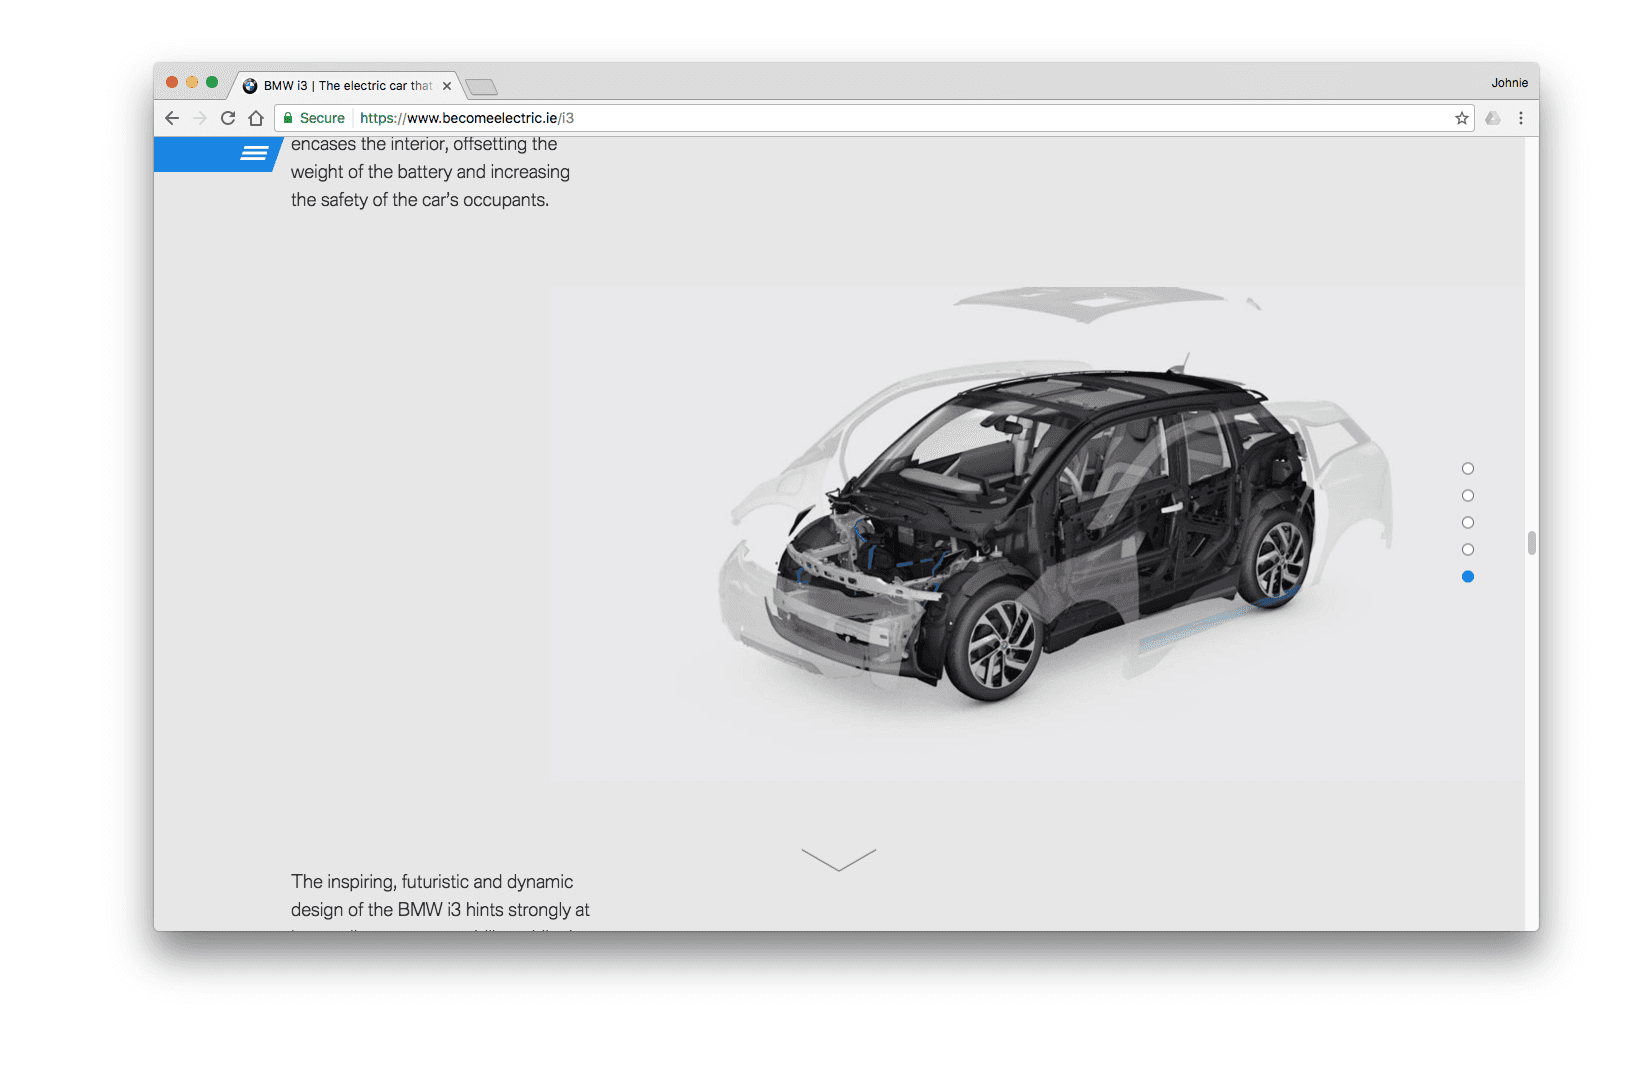Jump to the first section dot
This screenshot has height=1087, width=1642.
pos(1468,469)
